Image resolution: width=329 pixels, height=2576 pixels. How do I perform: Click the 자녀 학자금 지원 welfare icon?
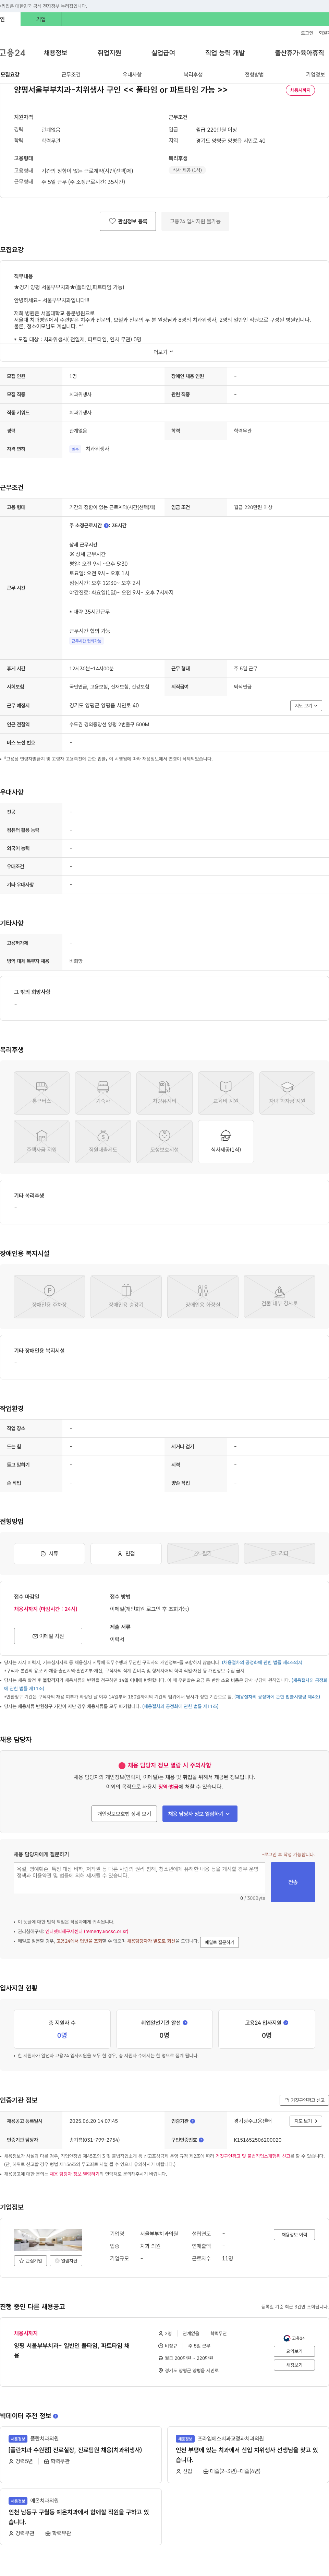[287, 1093]
